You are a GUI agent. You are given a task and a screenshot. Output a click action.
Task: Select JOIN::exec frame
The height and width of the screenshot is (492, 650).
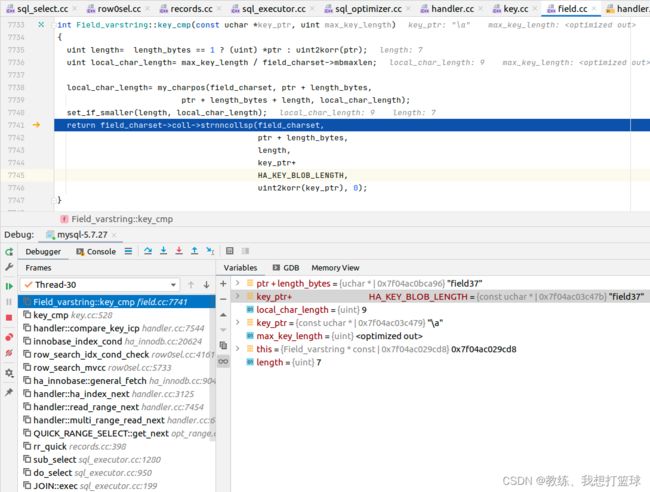click(116, 486)
